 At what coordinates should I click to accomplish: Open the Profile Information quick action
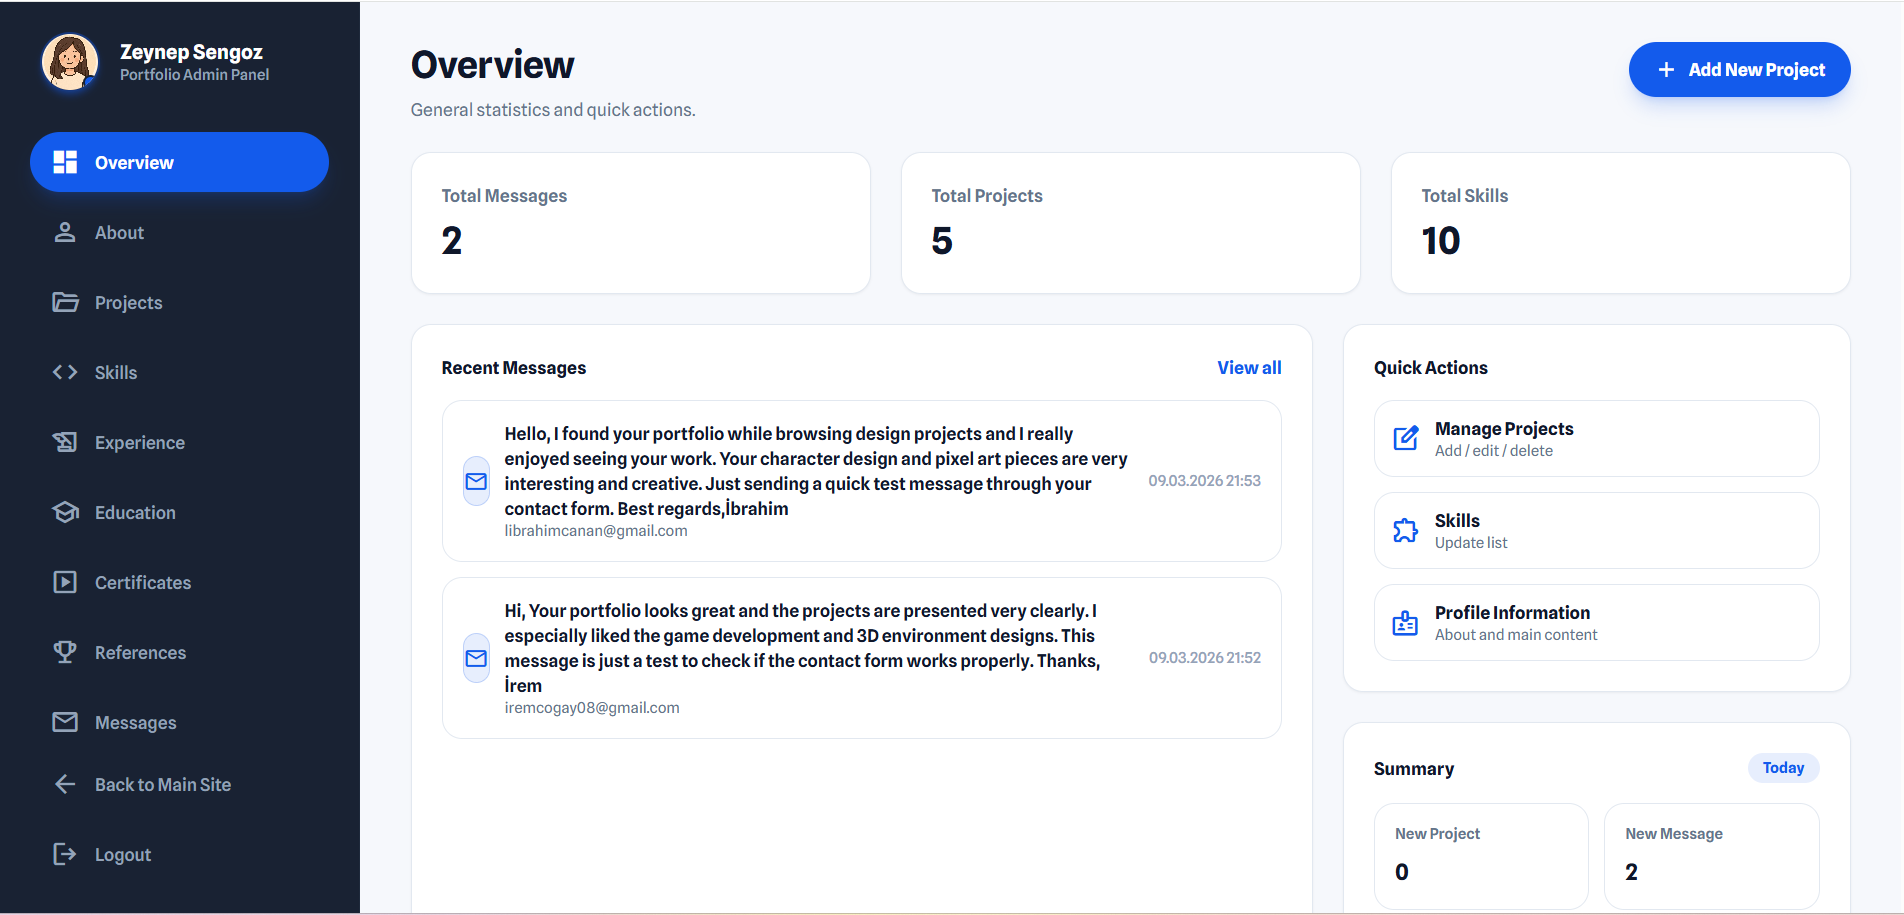pos(1596,622)
